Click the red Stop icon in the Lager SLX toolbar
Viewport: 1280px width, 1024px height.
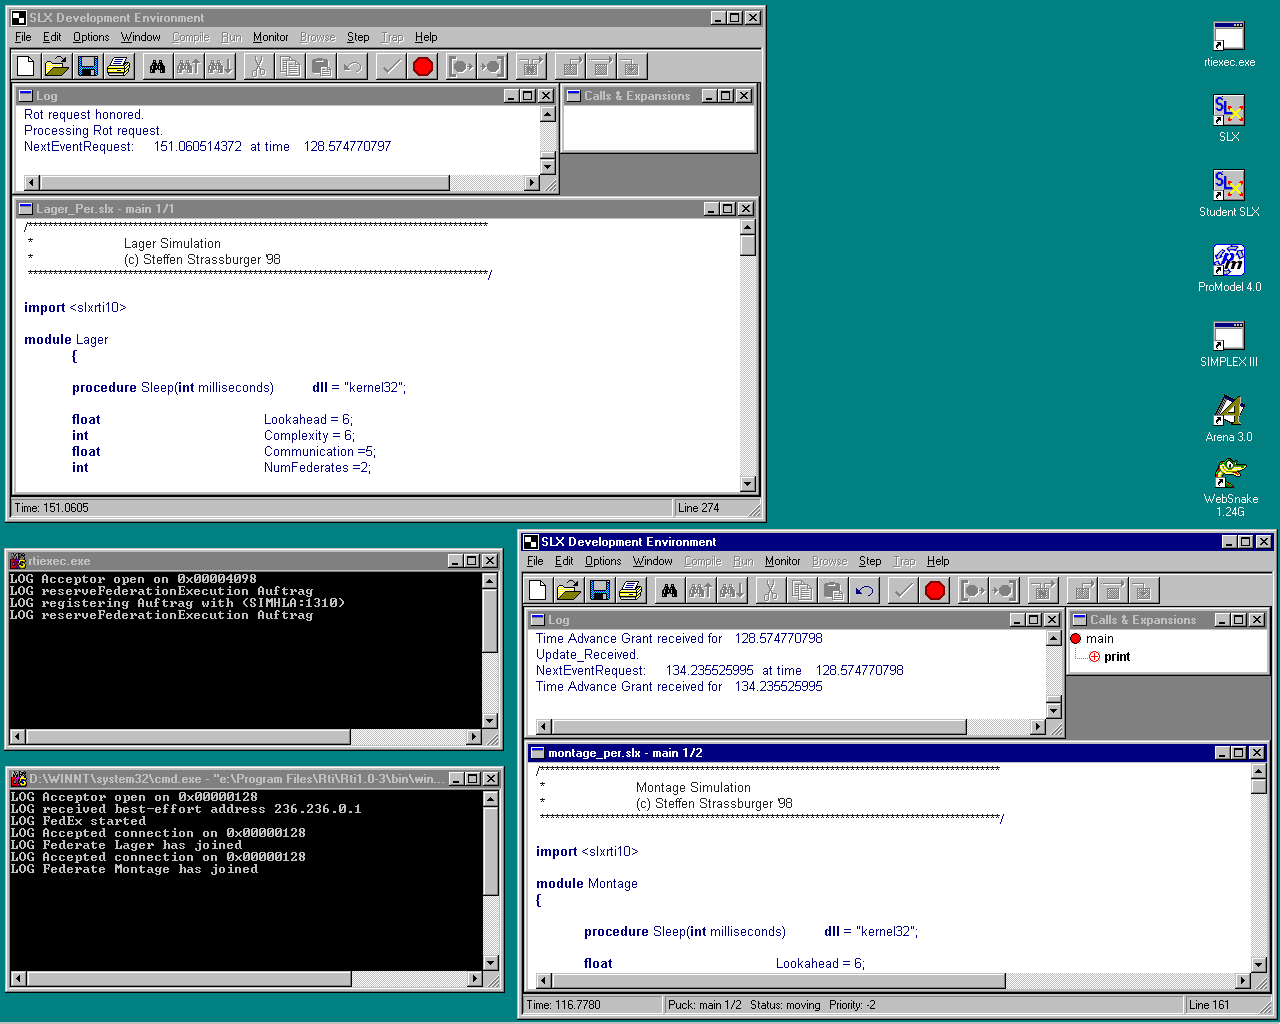[x=423, y=67]
